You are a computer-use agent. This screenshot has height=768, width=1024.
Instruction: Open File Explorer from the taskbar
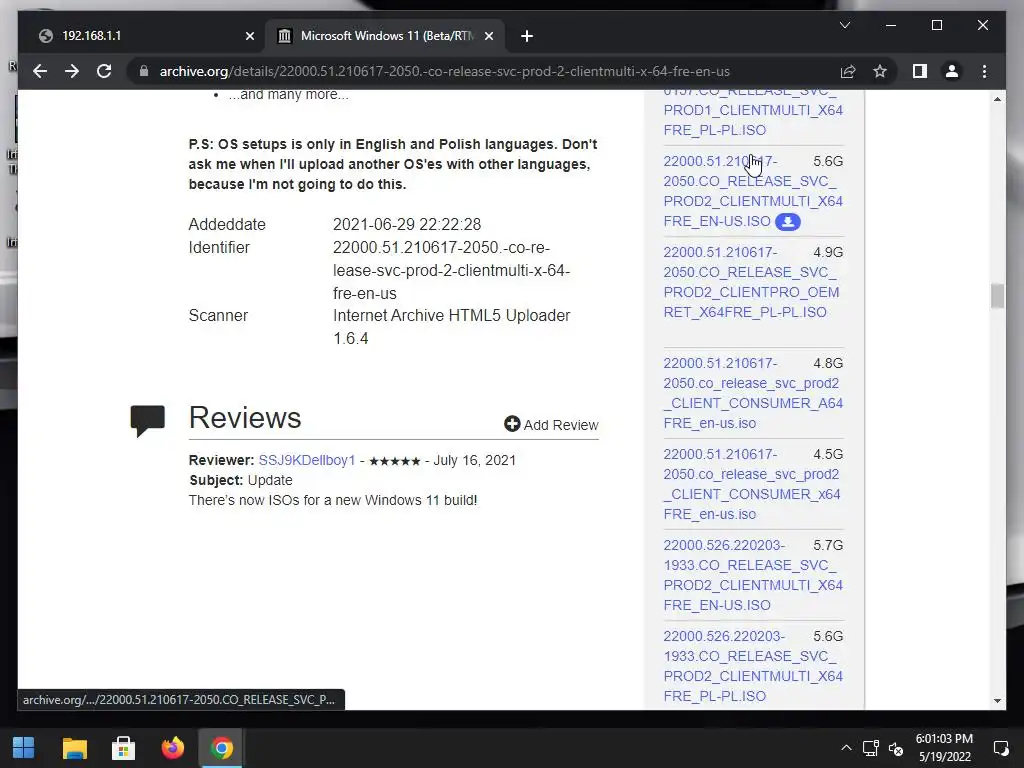pyautogui.click(x=74, y=748)
